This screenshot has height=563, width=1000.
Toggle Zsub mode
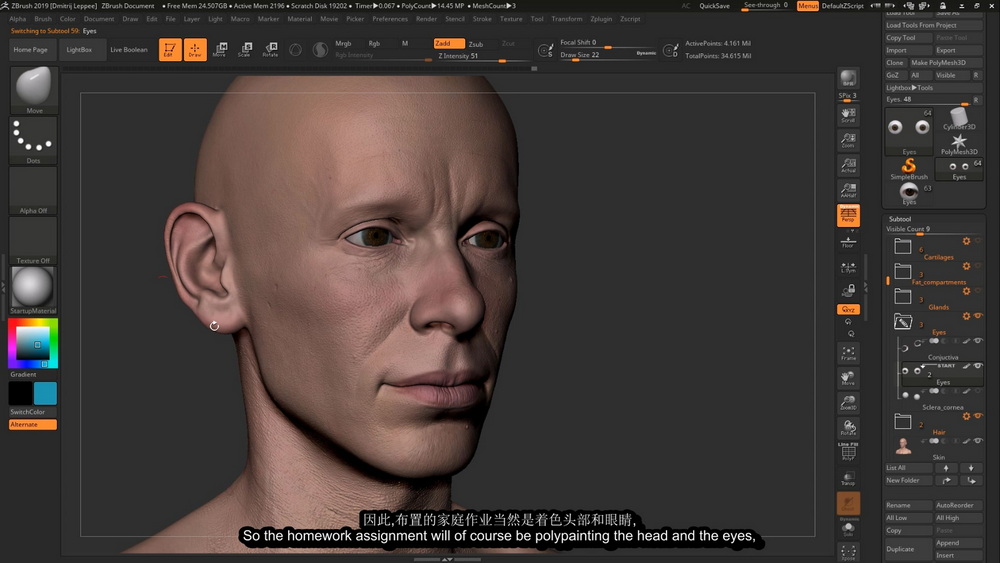coord(476,44)
